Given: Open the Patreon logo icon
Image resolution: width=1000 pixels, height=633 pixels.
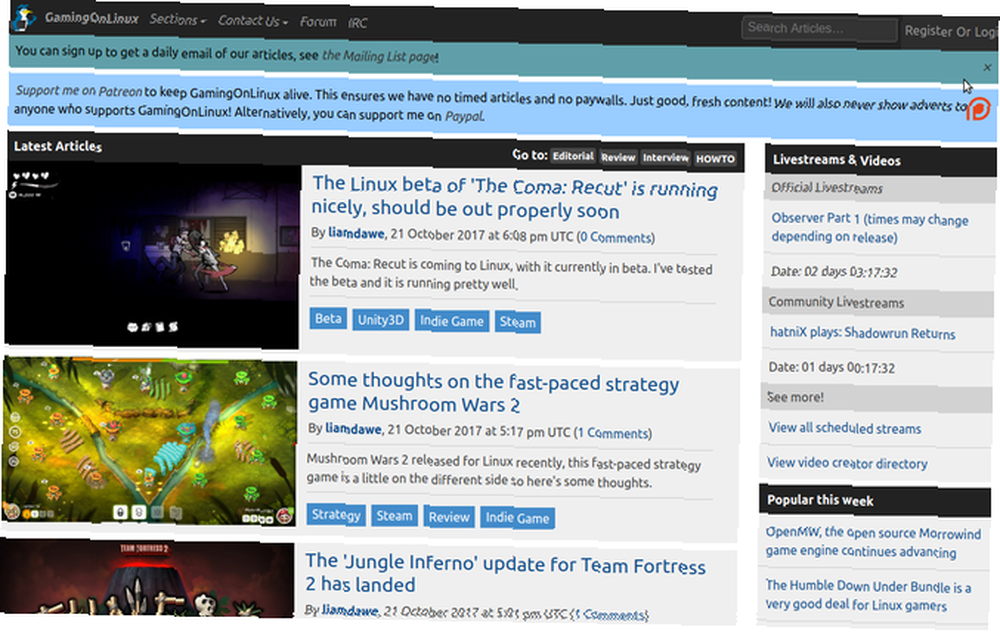Looking at the screenshot, I should (978, 109).
